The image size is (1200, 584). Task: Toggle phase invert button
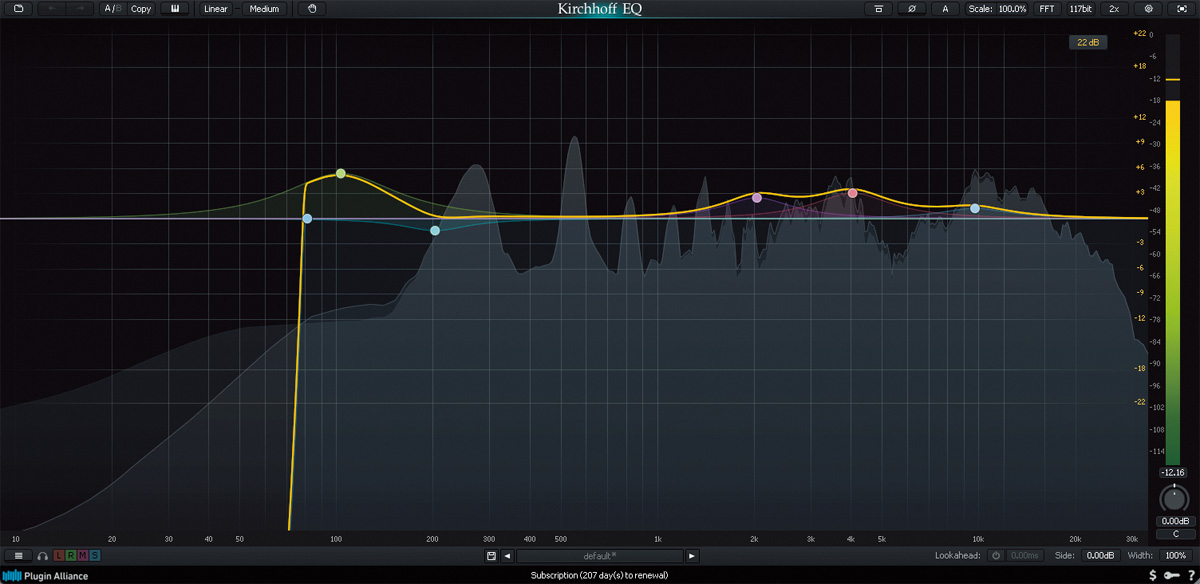click(x=912, y=9)
